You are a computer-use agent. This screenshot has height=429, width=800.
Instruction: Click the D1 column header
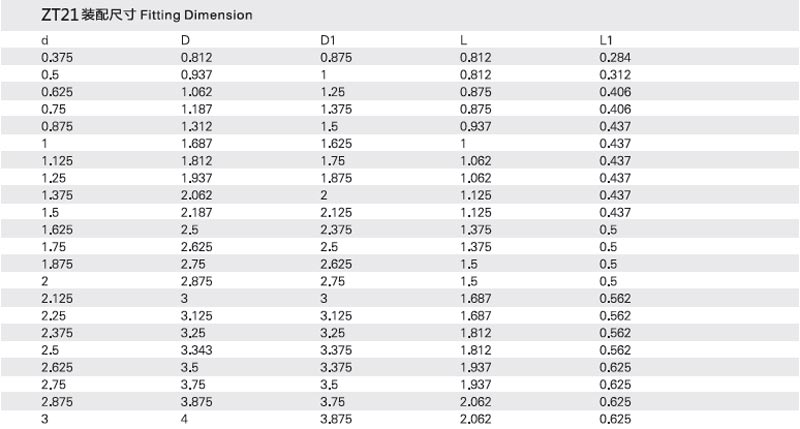[x=327, y=40]
